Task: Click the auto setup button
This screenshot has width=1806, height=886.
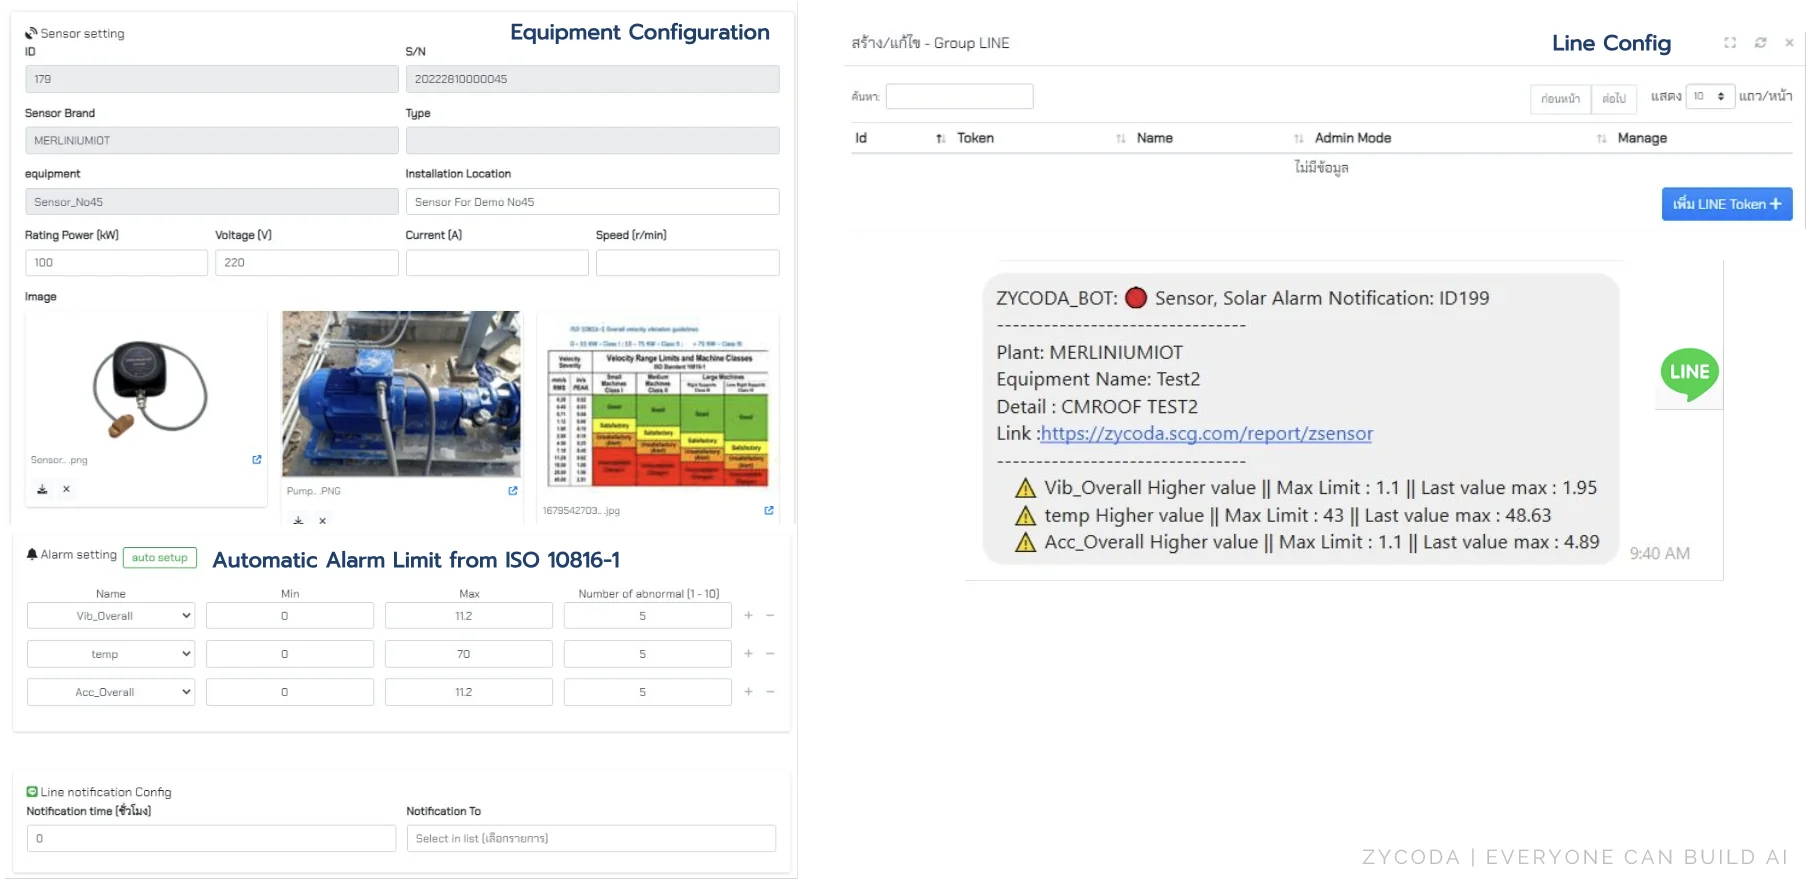Action: pos(160,557)
